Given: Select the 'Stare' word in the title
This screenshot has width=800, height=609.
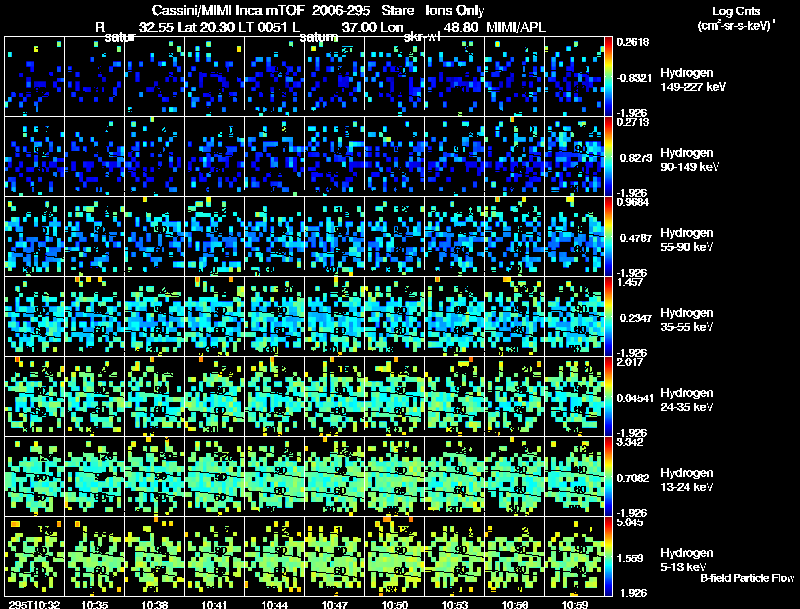Looking at the screenshot, I should tap(397, 11).
